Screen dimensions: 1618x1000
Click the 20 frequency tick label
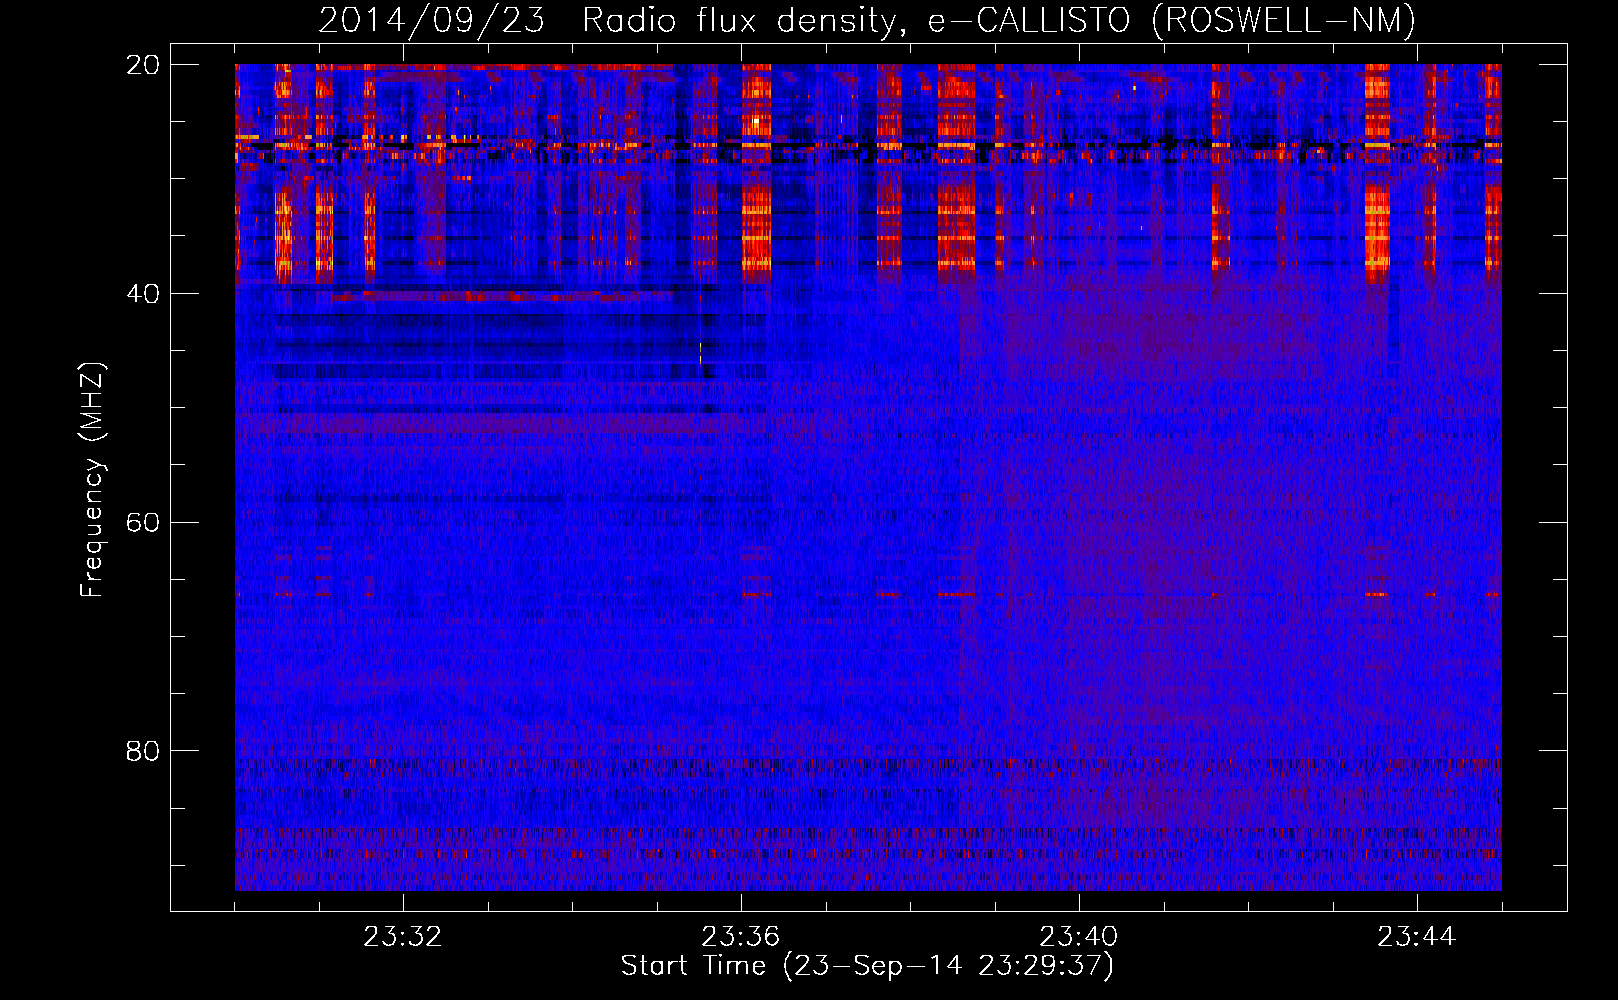(143, 65)
